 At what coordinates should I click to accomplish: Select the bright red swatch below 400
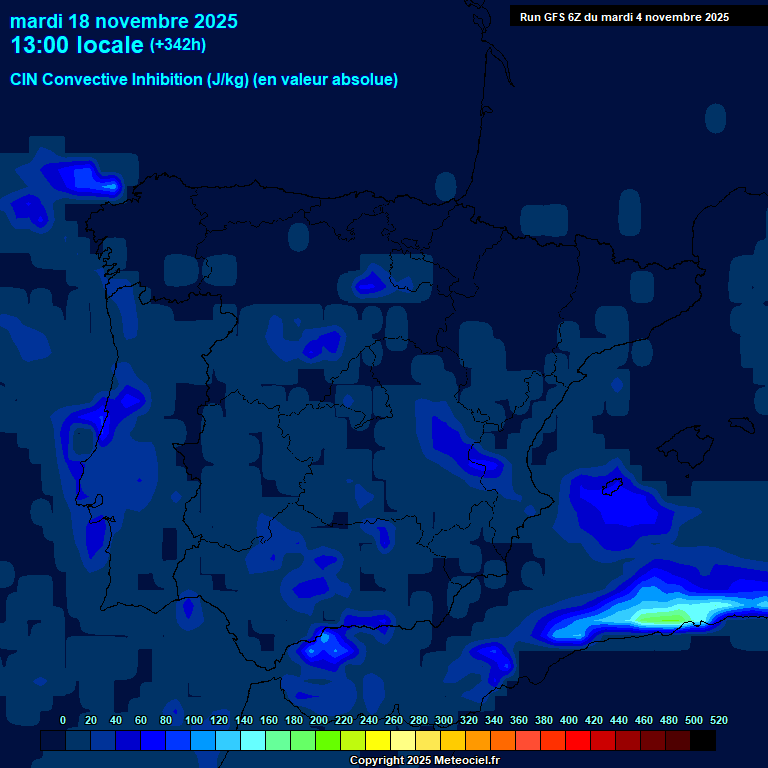pos(578,741)
